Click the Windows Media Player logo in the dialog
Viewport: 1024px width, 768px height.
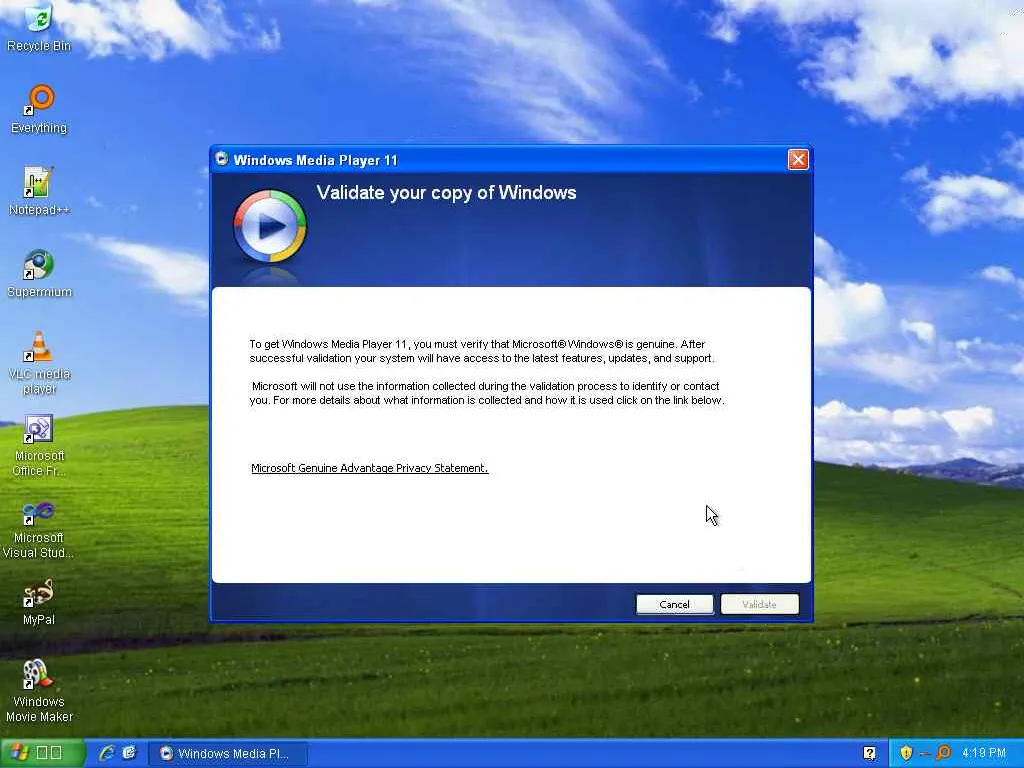[x=270, y=226]
